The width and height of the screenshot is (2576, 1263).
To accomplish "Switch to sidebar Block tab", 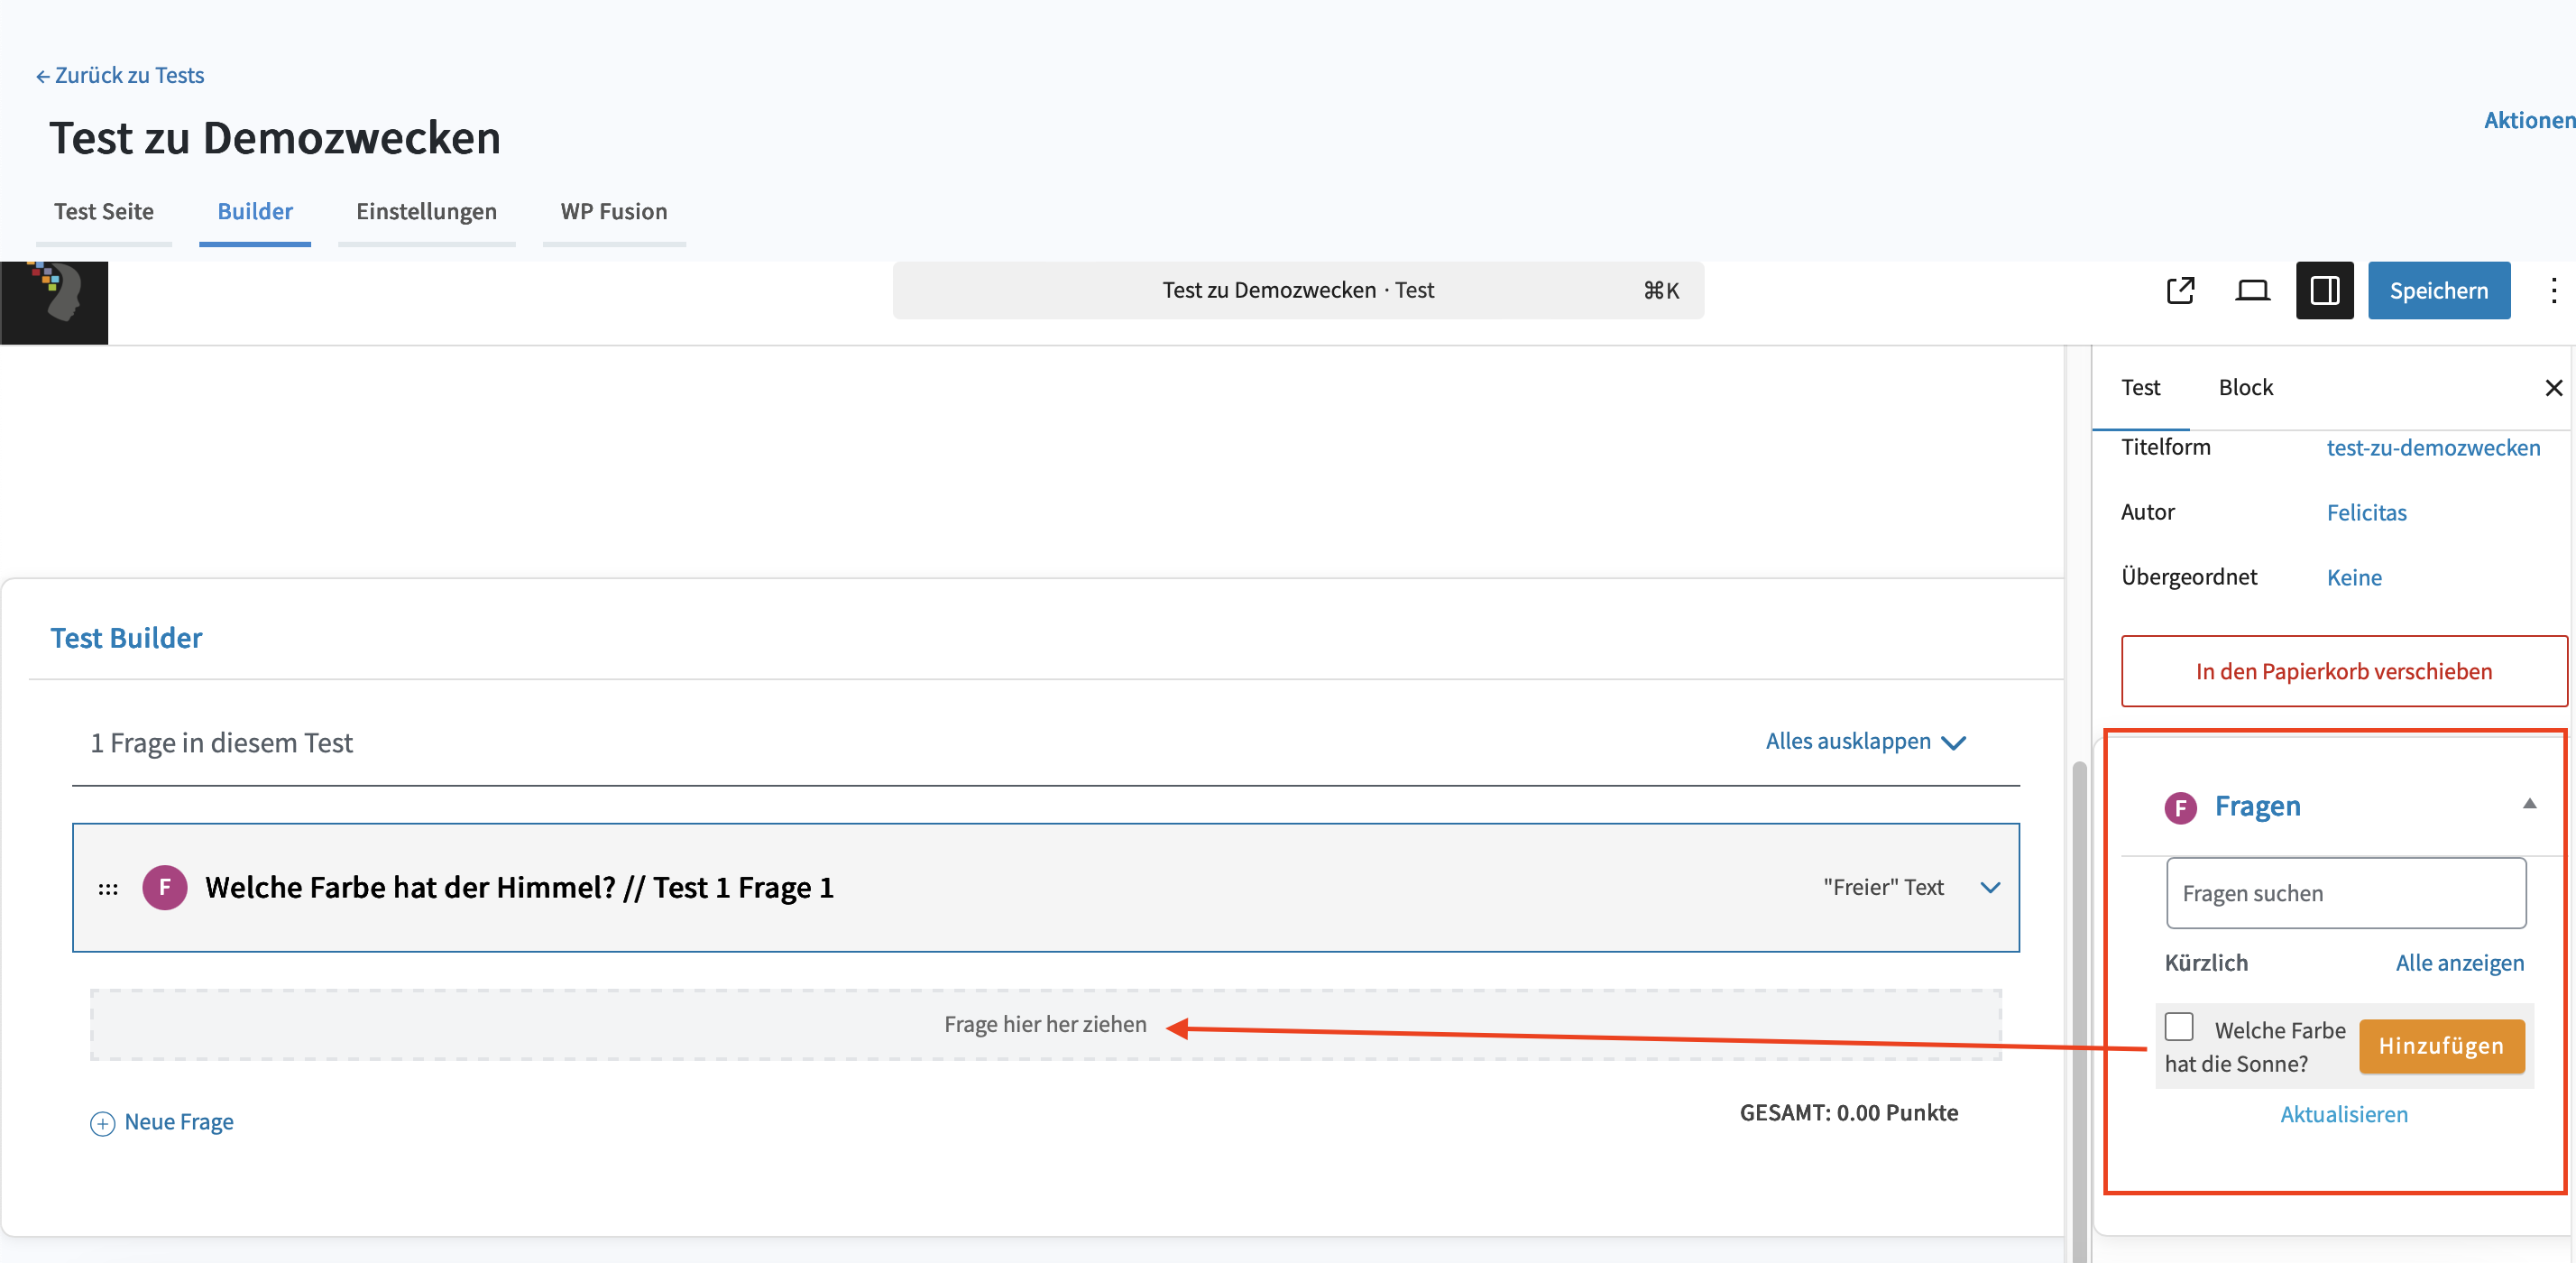I will pyautogui.click(x=2245, y=387).
